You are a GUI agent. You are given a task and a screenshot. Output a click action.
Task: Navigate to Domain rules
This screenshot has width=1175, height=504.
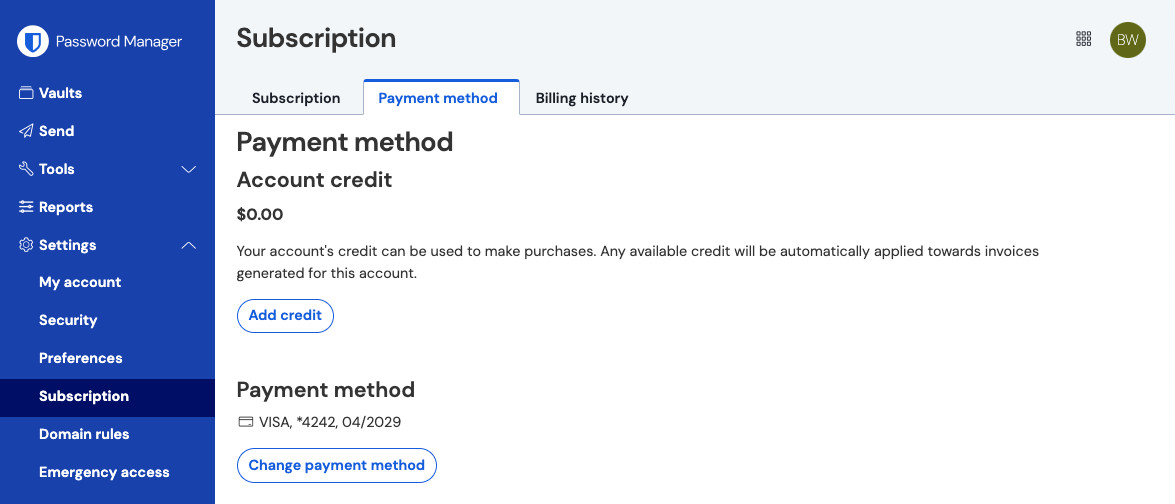[x=84, y=434]
